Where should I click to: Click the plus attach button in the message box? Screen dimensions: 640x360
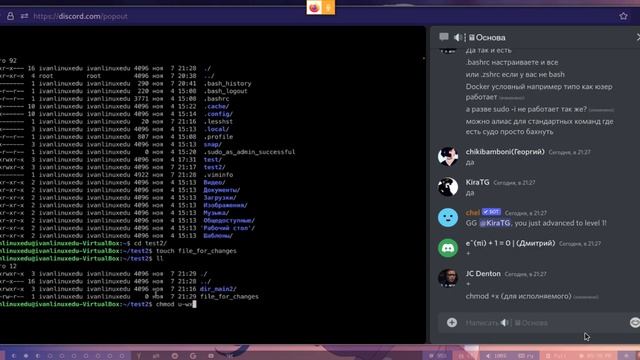[452, 322]
